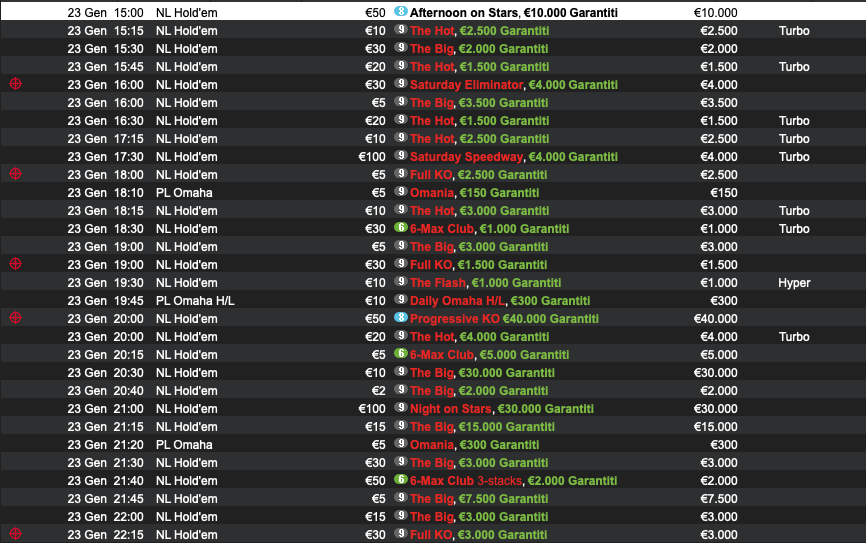This screenshot has width=866, height=543.
Task: Click the green 6 icon of 6-Max Club €1.000
Action: coord(400,227)
